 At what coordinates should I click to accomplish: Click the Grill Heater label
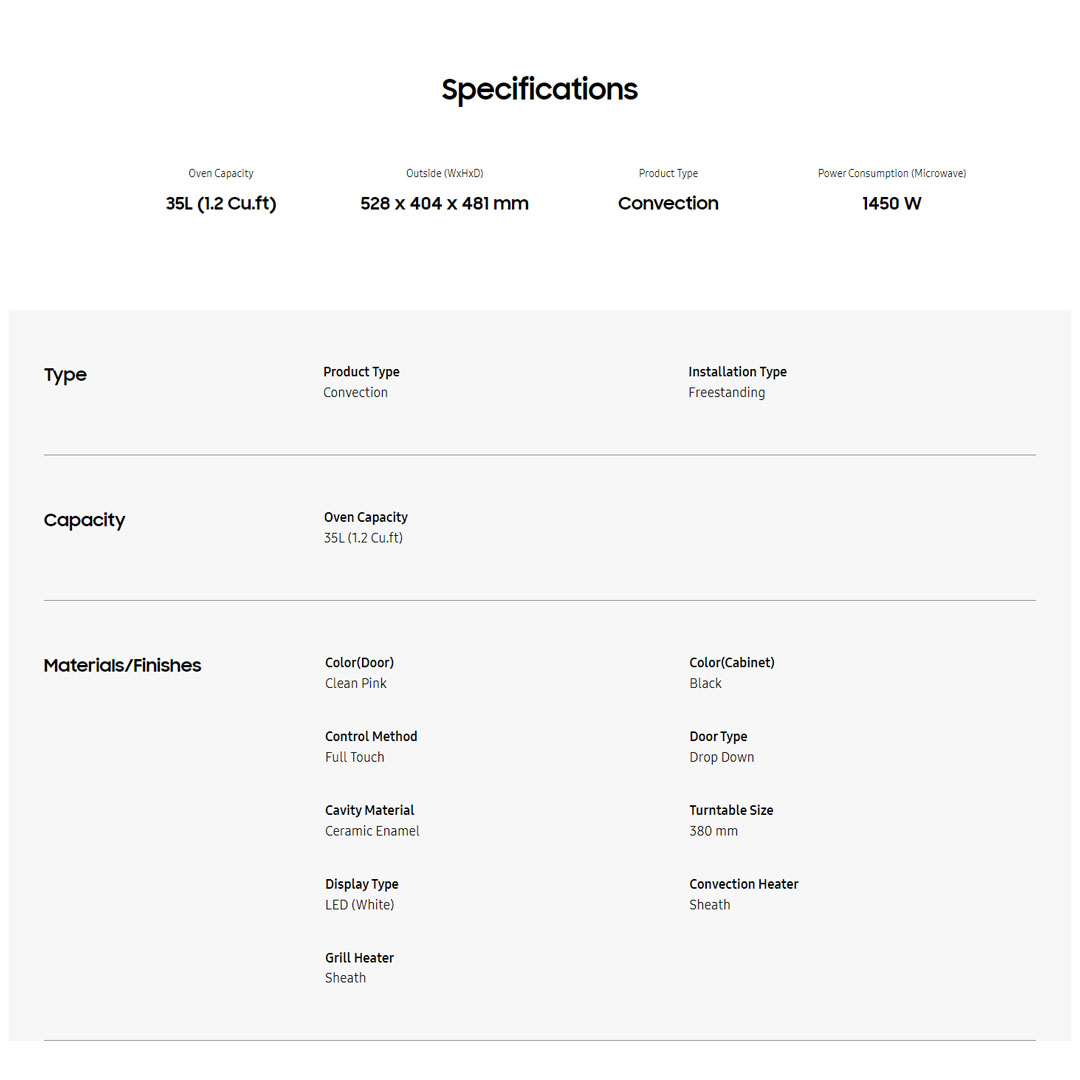tap(359, 958)
